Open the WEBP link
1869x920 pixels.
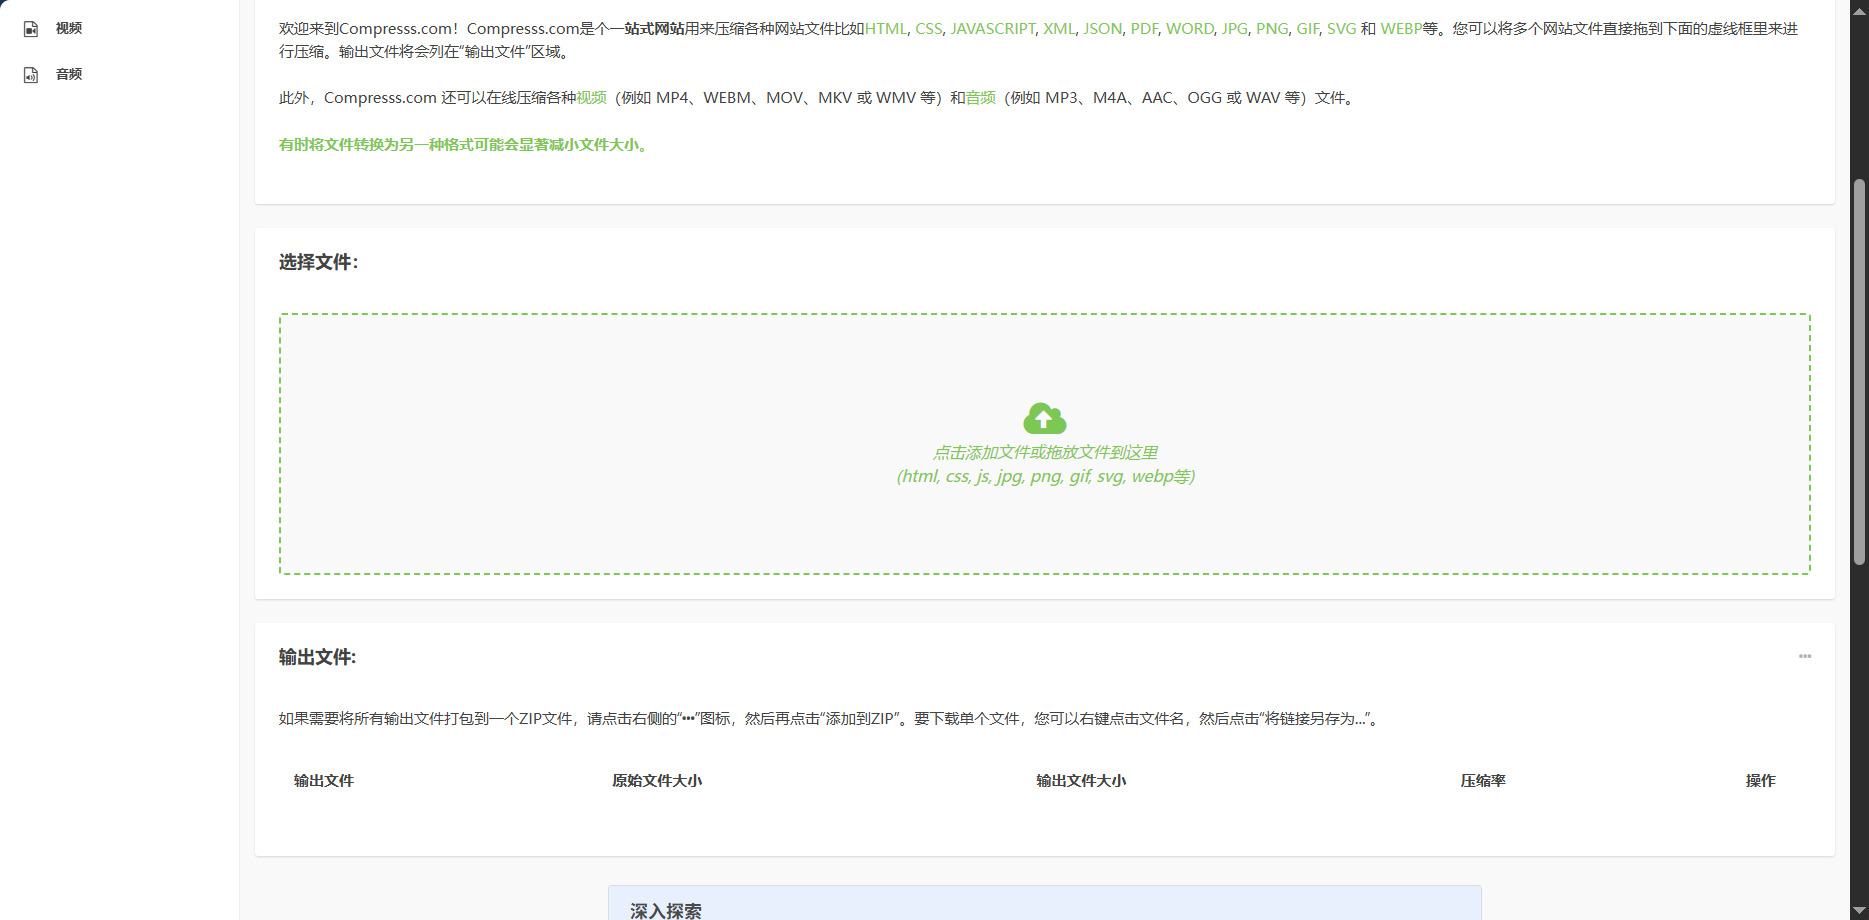point(1402,29)
